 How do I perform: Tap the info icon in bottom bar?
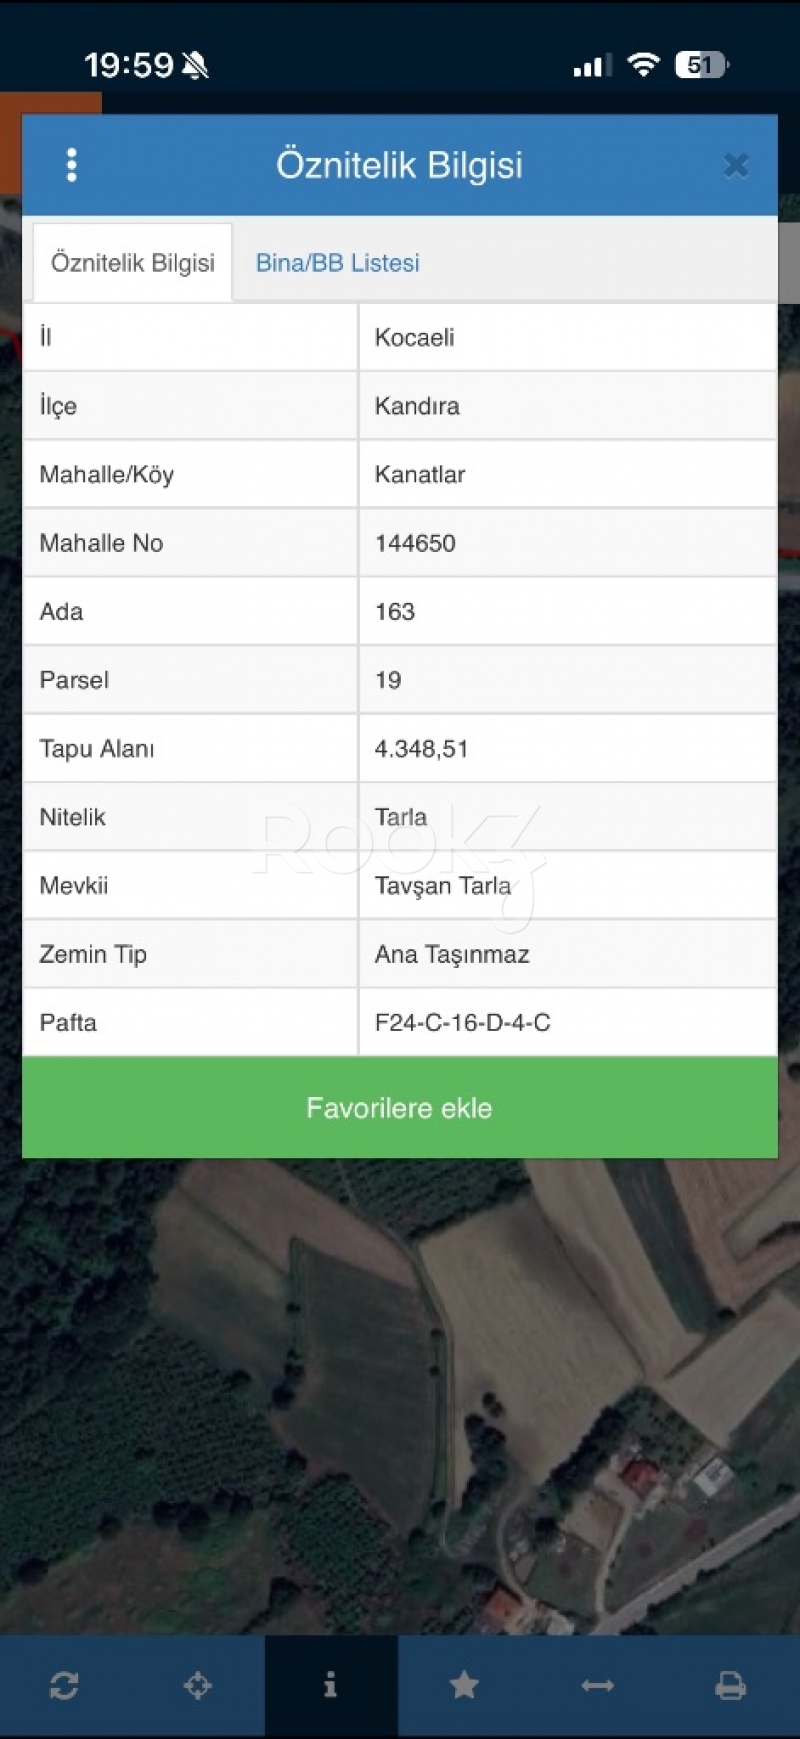coord(331,1686)
